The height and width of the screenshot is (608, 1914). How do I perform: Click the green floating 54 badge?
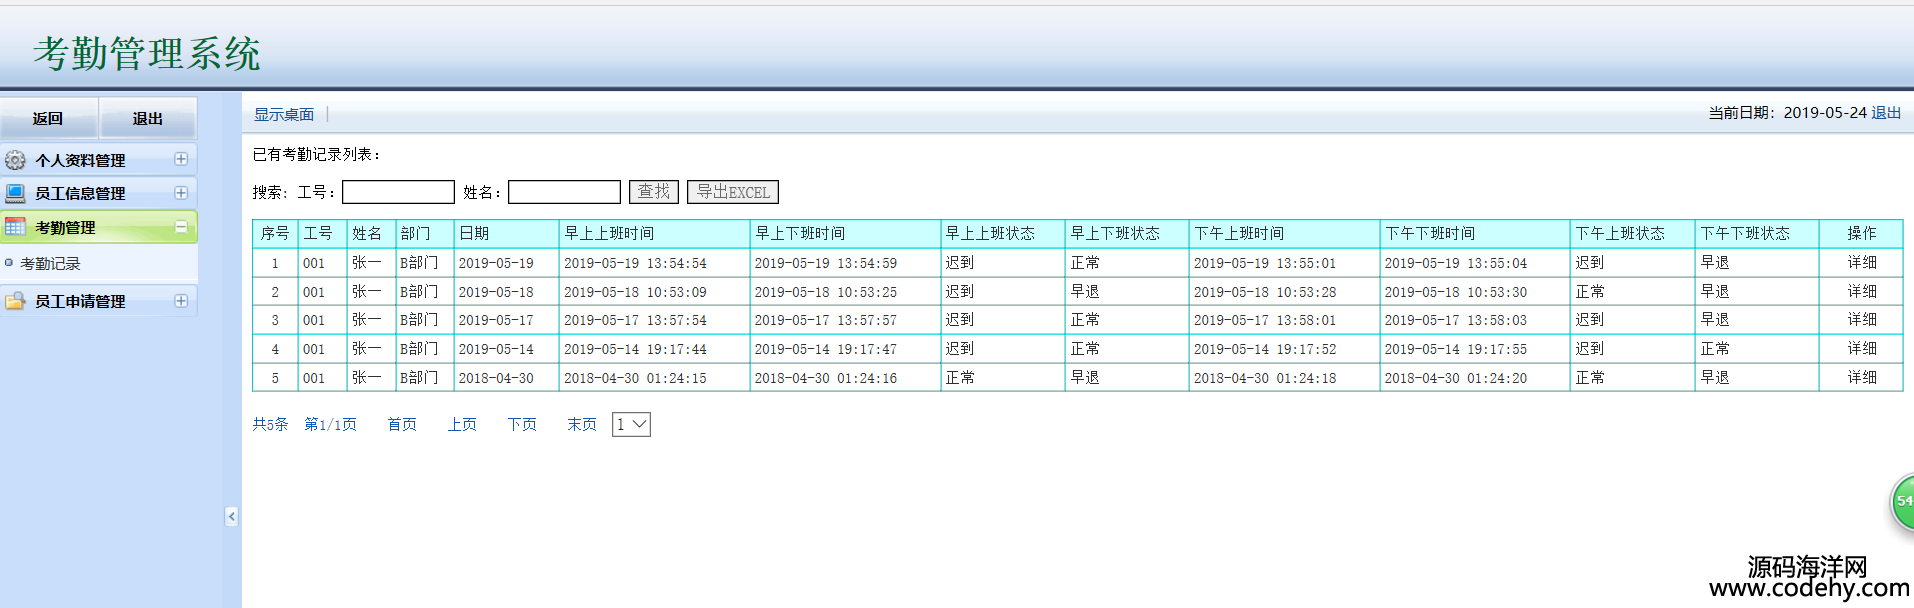[1901, 502]
